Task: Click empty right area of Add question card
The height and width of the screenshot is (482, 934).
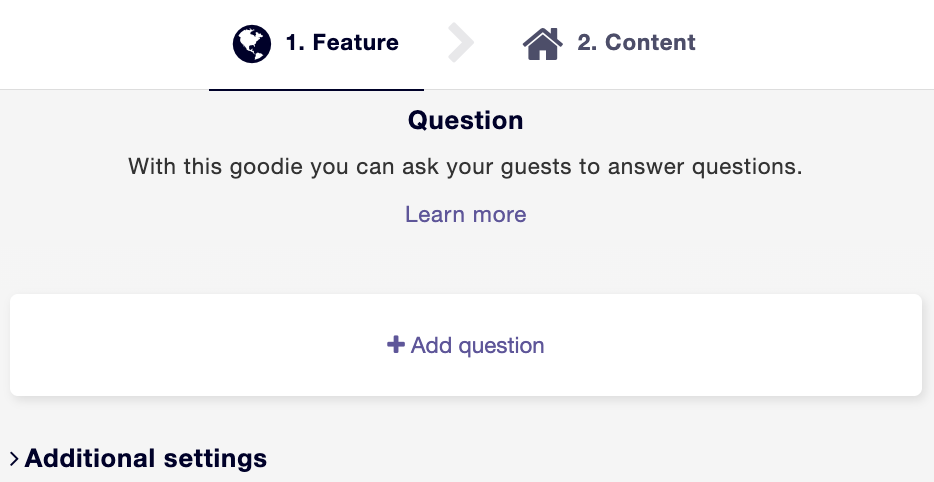Action: tap(733, 345)
